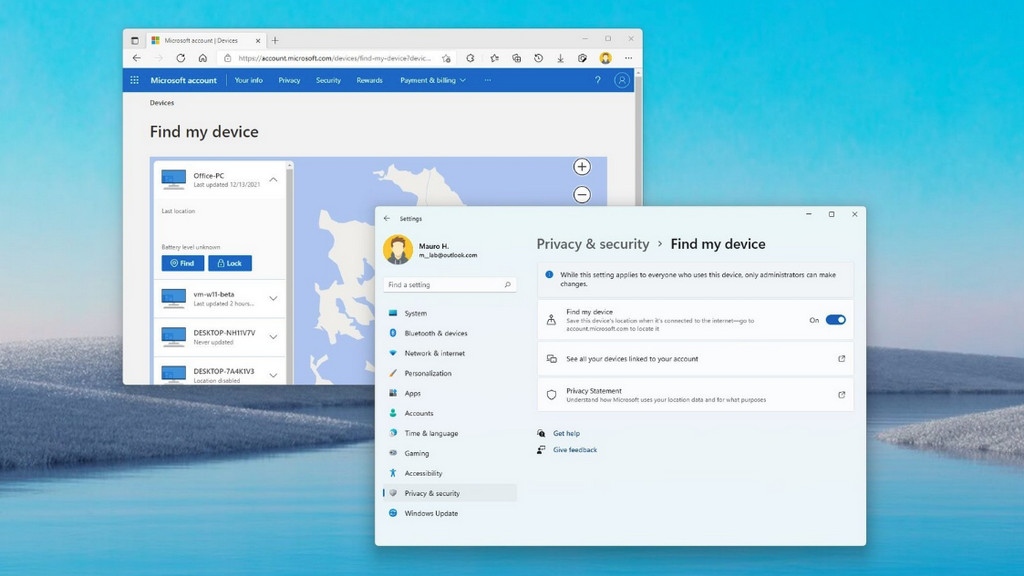Open the Favorites star list icon
This screenshot has height=576, width=1024.
[x=494, y=58]
